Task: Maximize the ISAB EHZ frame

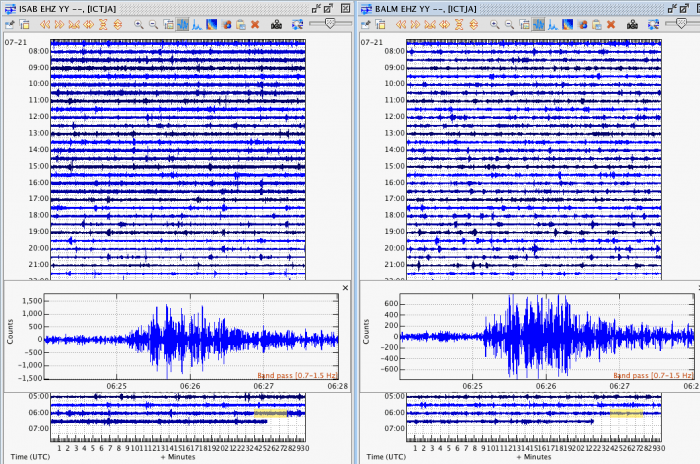Action: pyautogui.click(x=328, y=8)
